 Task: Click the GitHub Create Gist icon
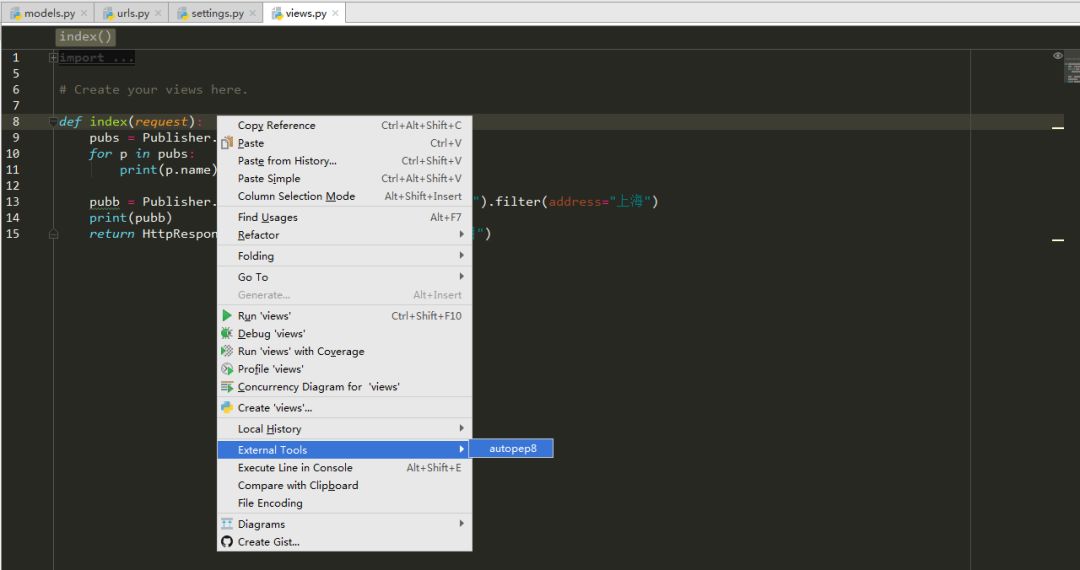(x=227, y=542)
